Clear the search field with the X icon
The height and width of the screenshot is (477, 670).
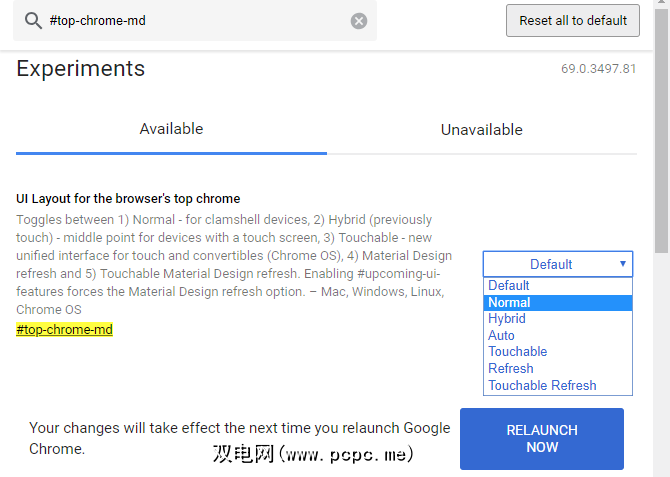click(359, 21)
